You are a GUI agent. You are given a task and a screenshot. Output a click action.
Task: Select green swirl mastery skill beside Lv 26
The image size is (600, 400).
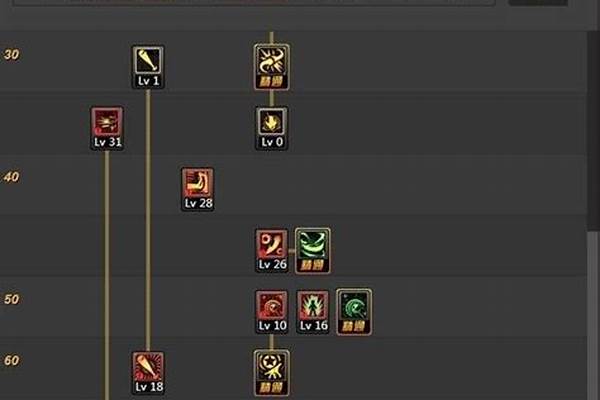pyautogui.click(x=313, y=251)
